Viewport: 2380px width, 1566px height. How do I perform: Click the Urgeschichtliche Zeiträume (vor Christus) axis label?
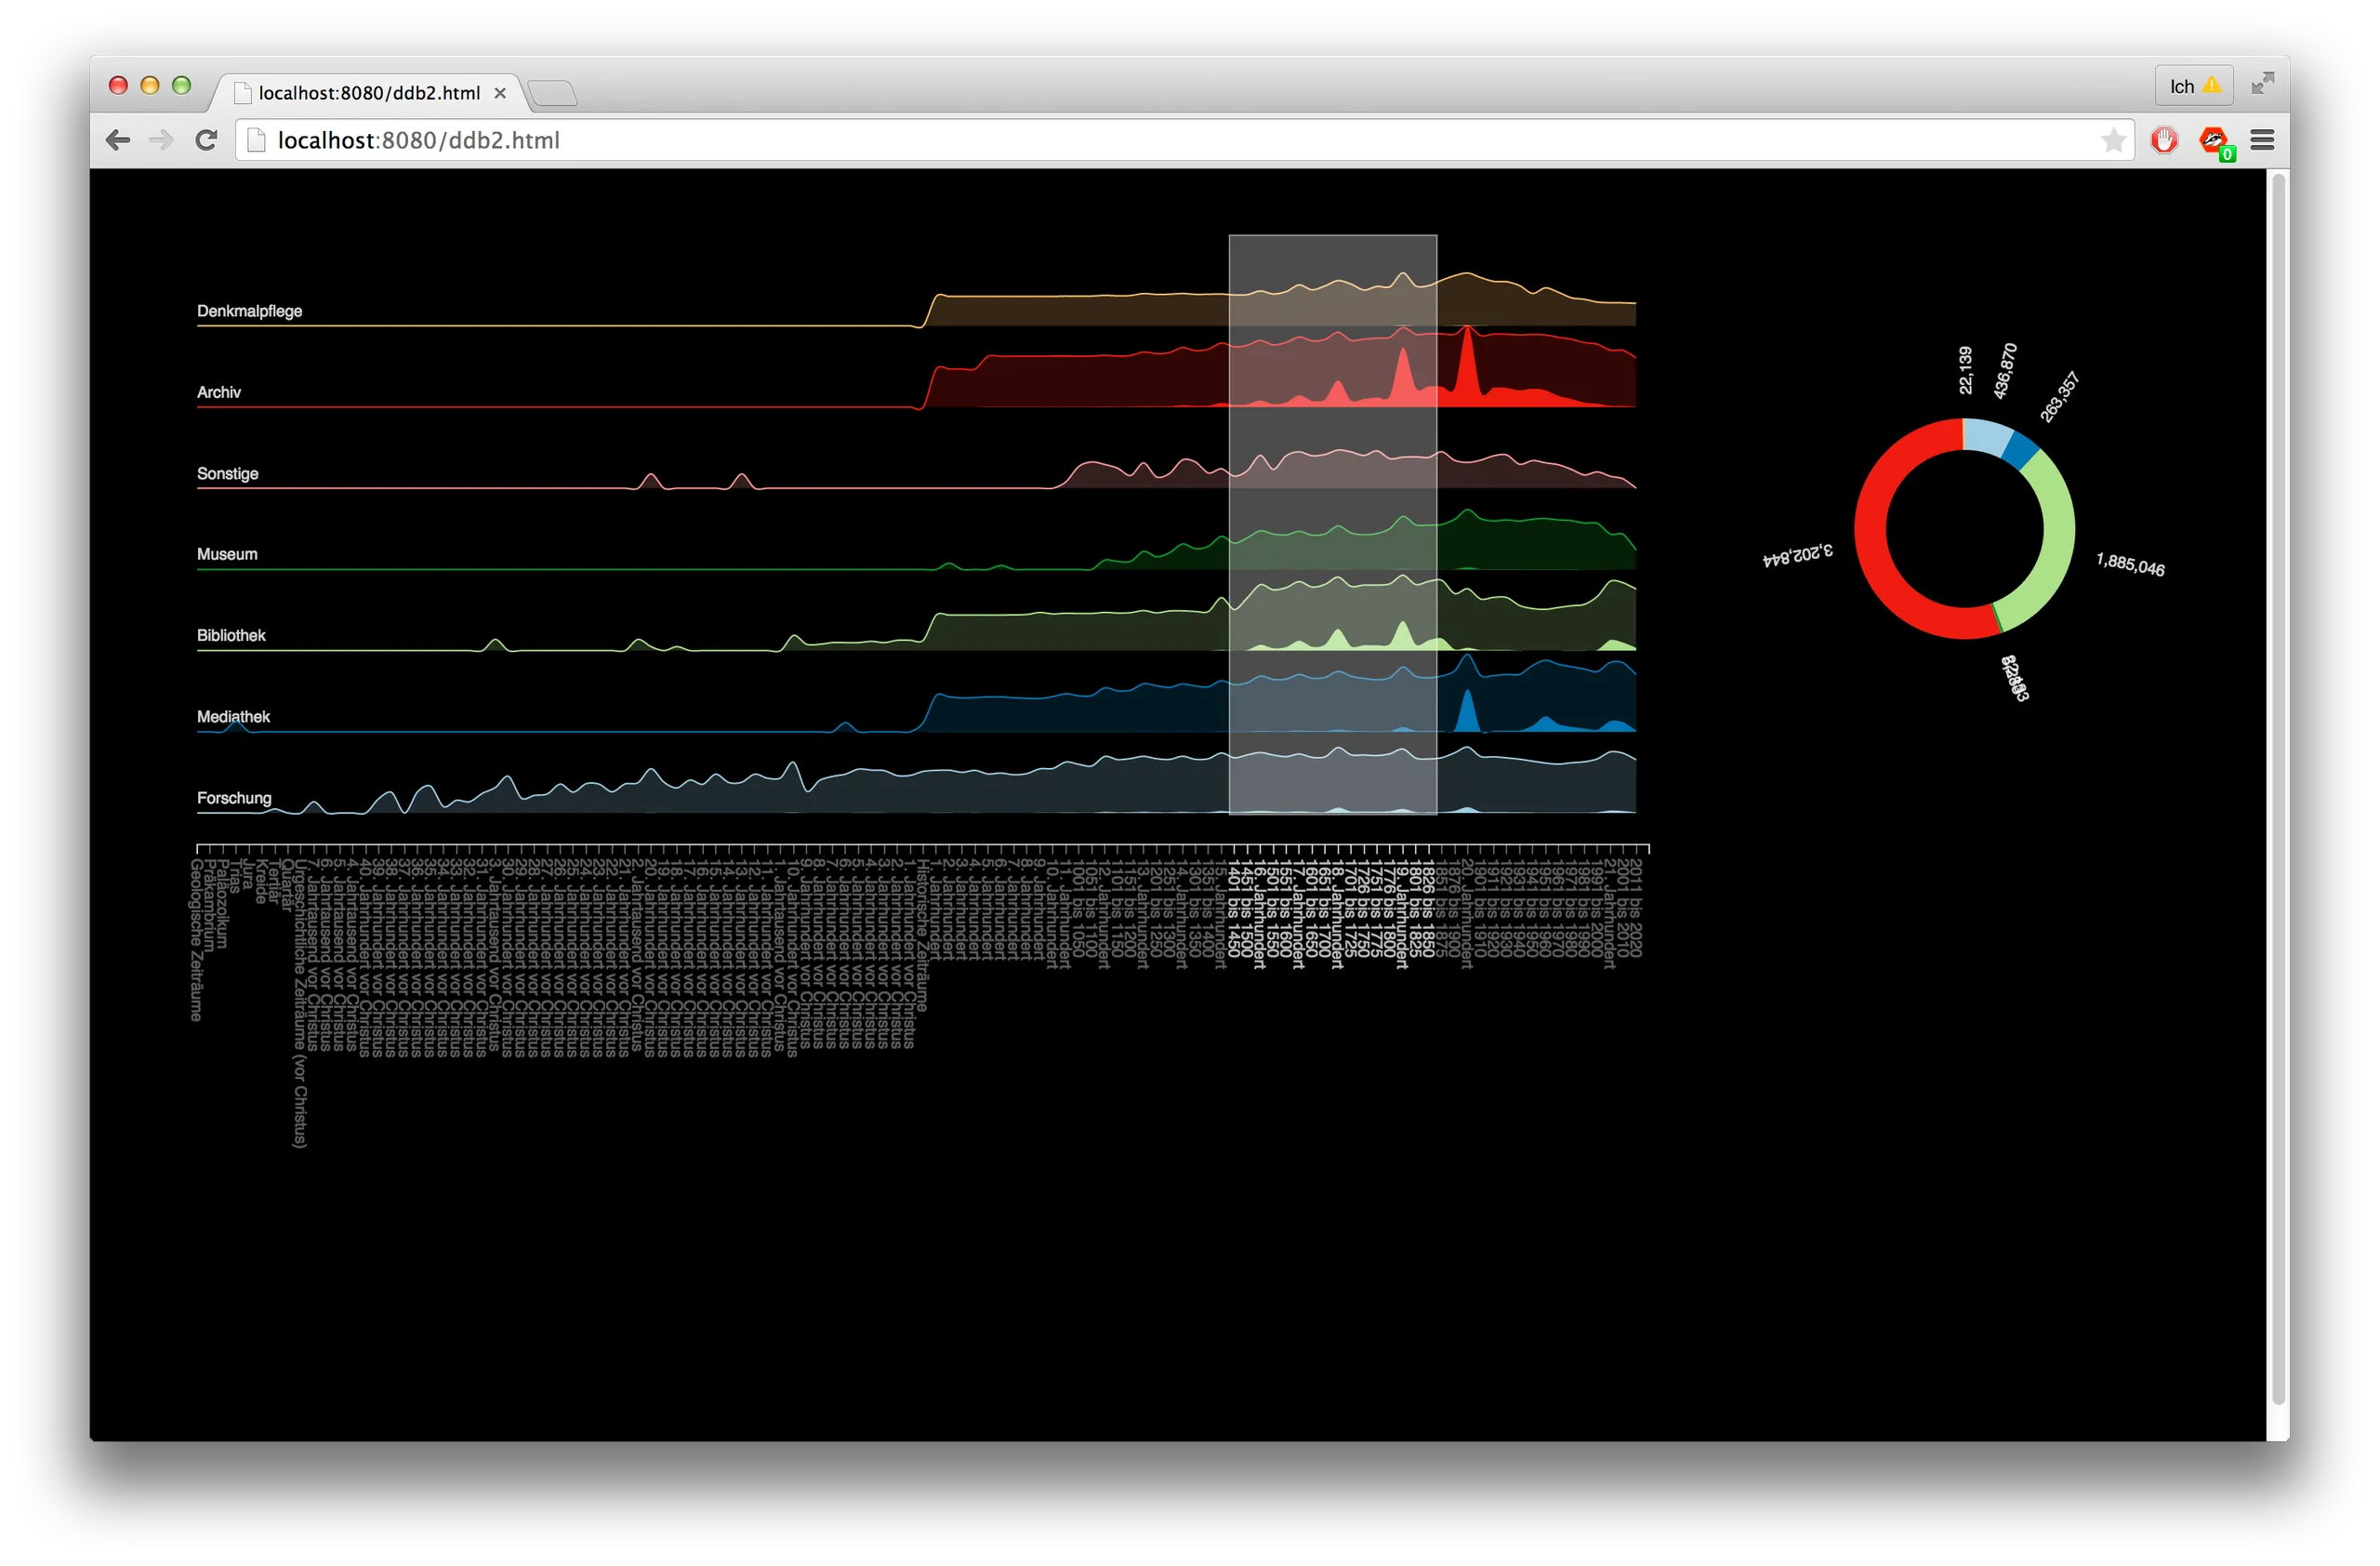pyautogui.click(x=299, y=1003)
